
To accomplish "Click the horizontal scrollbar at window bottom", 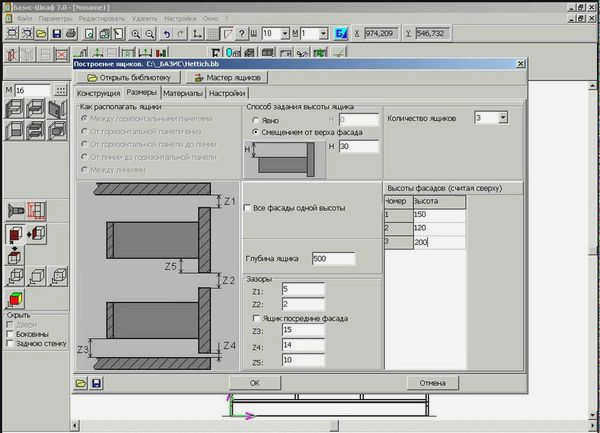I will pos(332,425).
